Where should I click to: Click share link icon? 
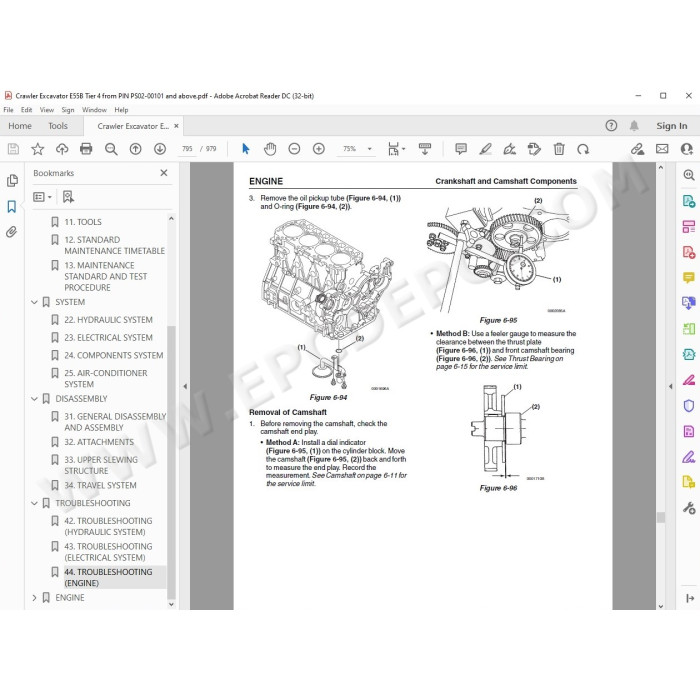tap(638, 149)
